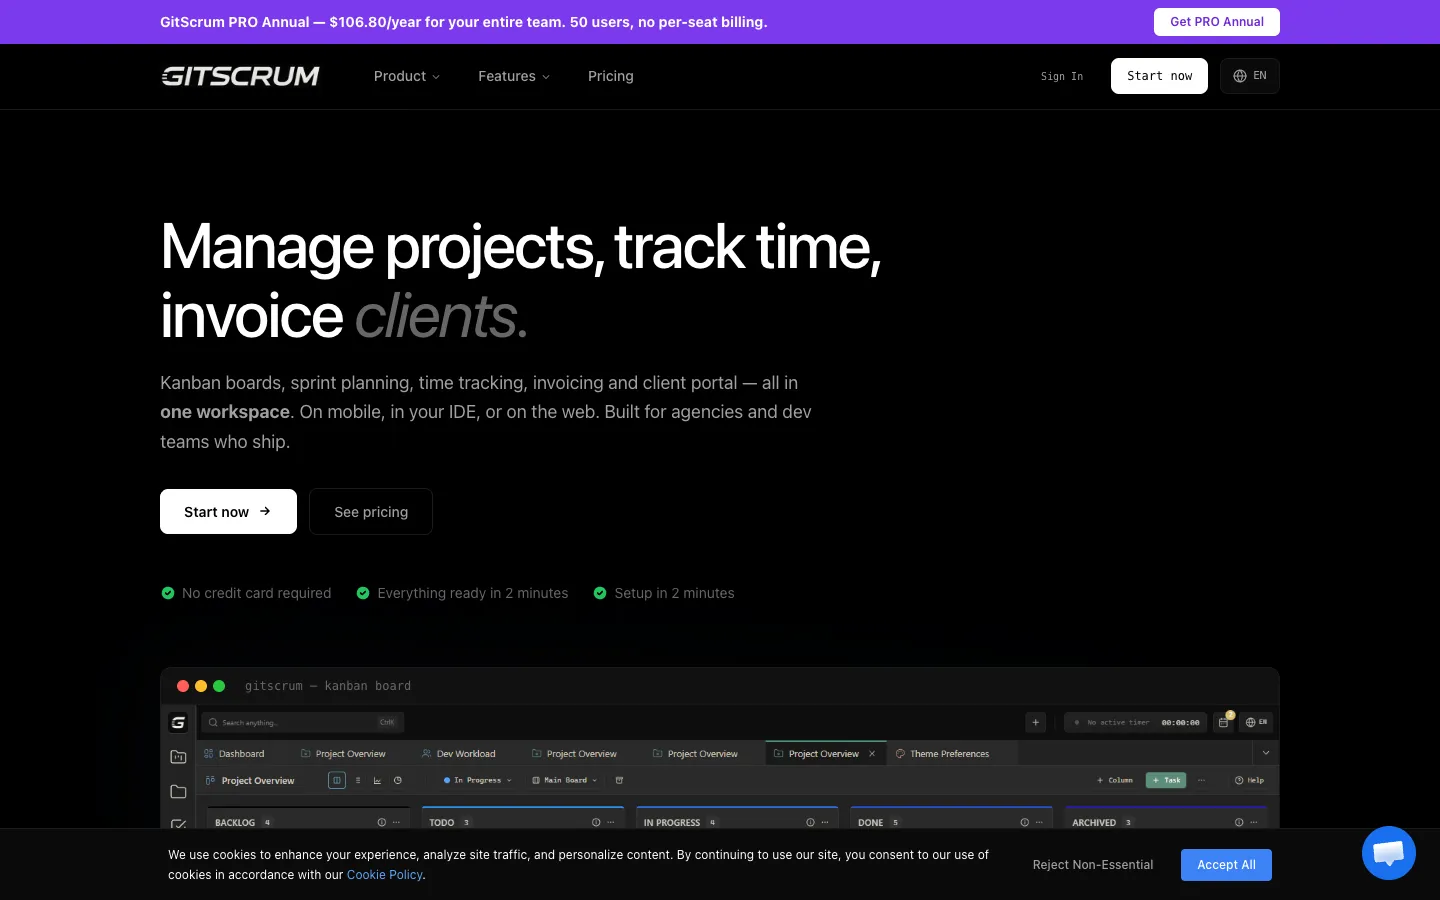Image resolution: width=1440 pixels, height=900 pixels.
Task: Open the Cookie Policy link
Action: (x=385, y=875)
